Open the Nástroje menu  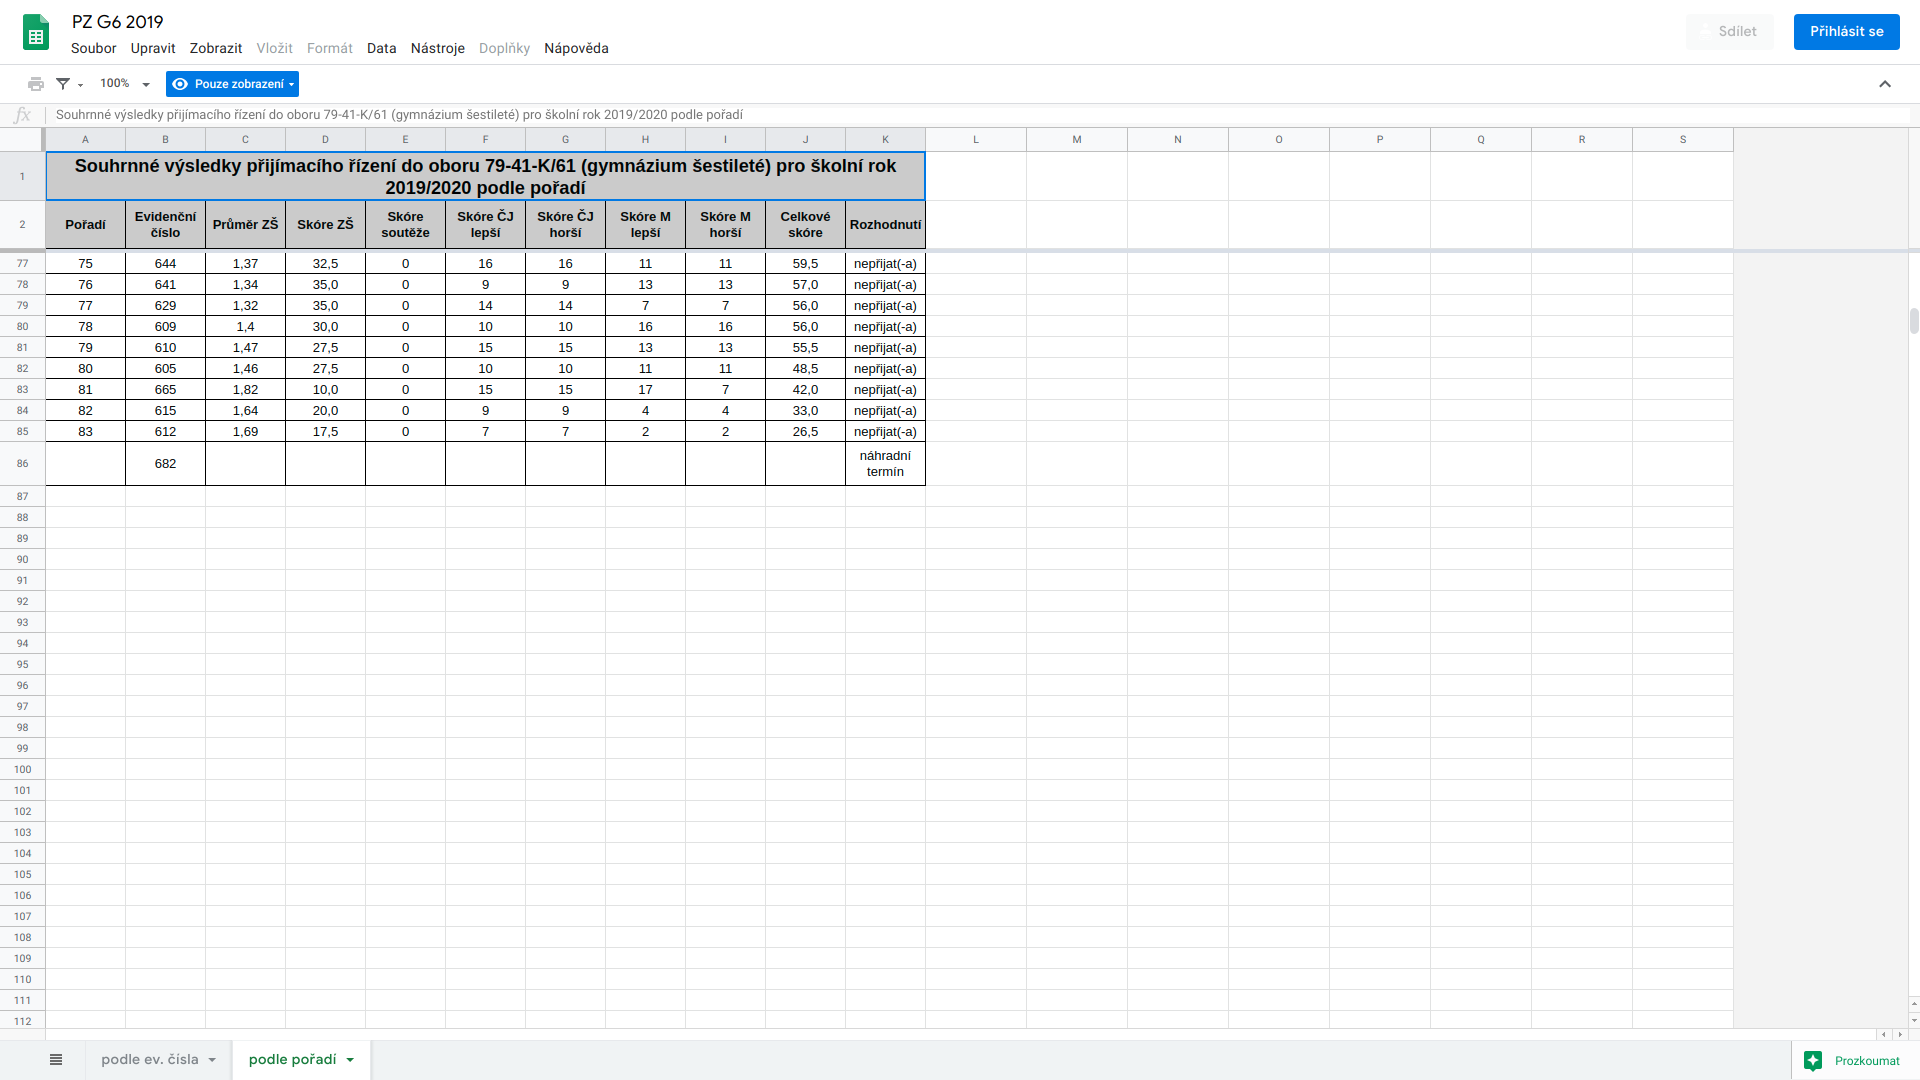click(x=437, y=48)
